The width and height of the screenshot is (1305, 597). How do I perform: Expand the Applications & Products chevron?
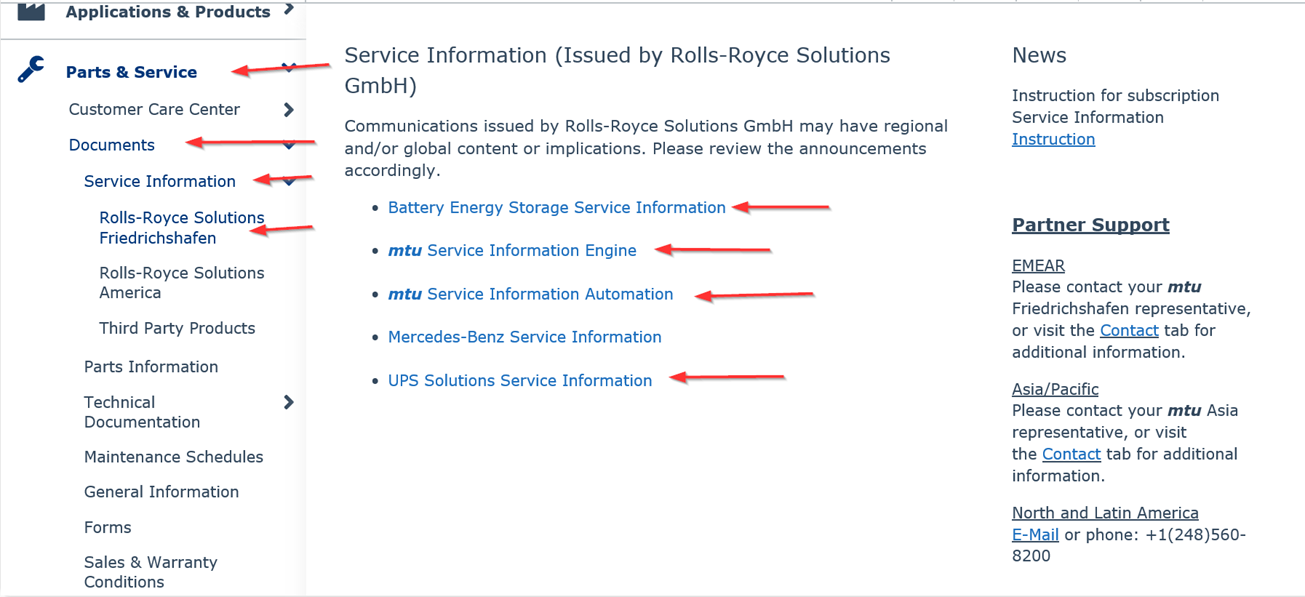288,10
